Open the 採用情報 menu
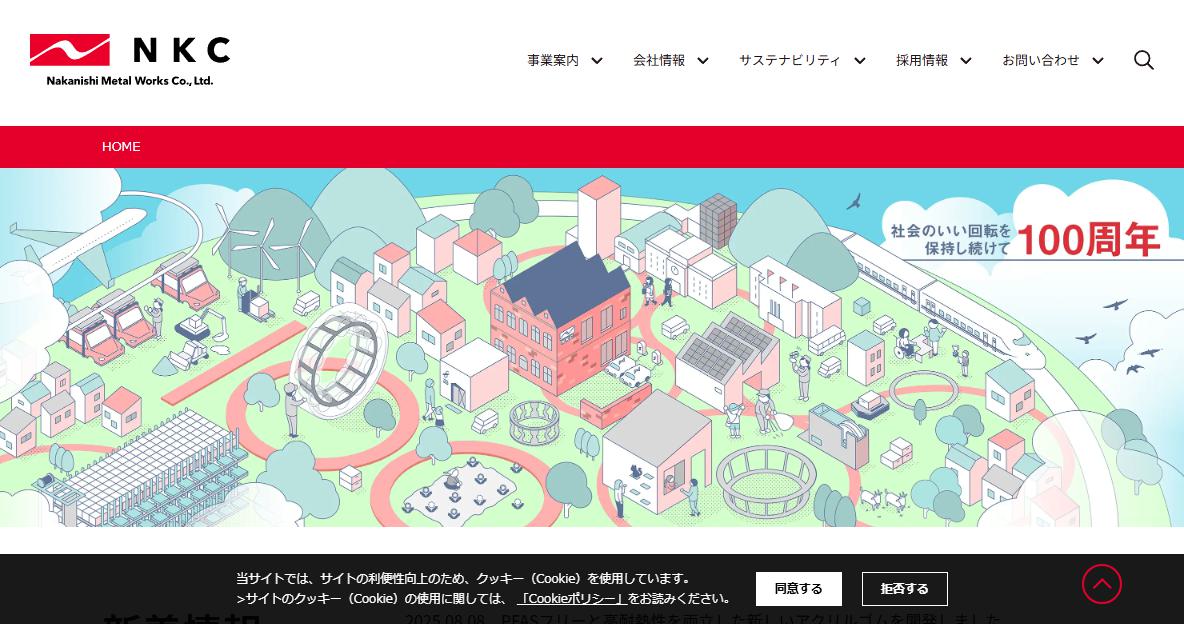This screenshot has height=624, width=1184. (x=921, y=60)
